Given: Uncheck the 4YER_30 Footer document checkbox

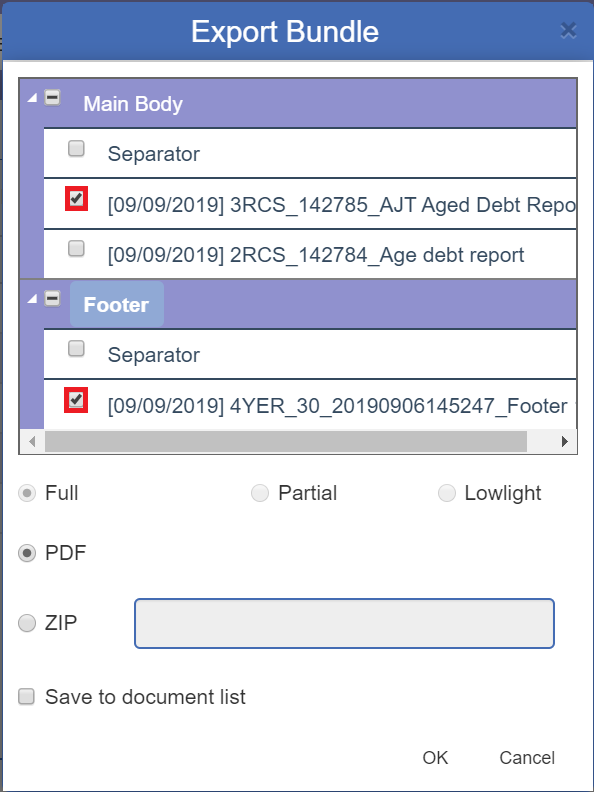Looking at the screenshot, I should (x=76, y=400).
